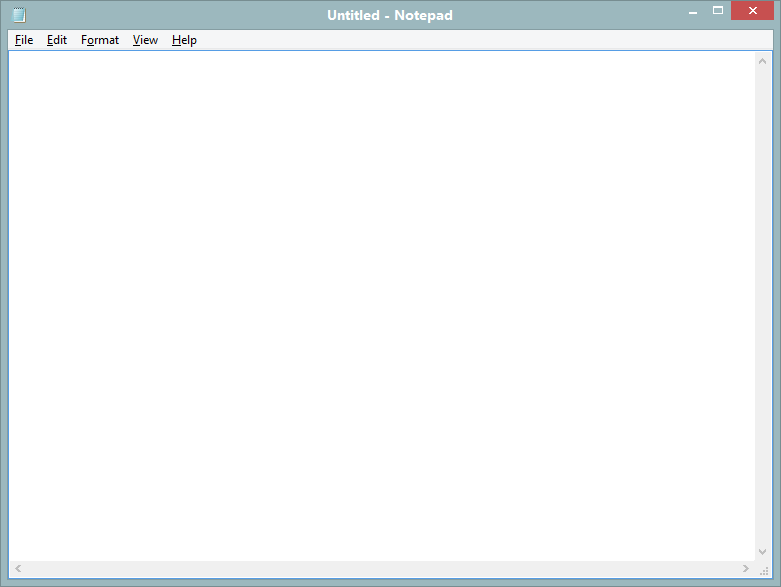
Task: Open the Help menu
Action: pos(184,40)
